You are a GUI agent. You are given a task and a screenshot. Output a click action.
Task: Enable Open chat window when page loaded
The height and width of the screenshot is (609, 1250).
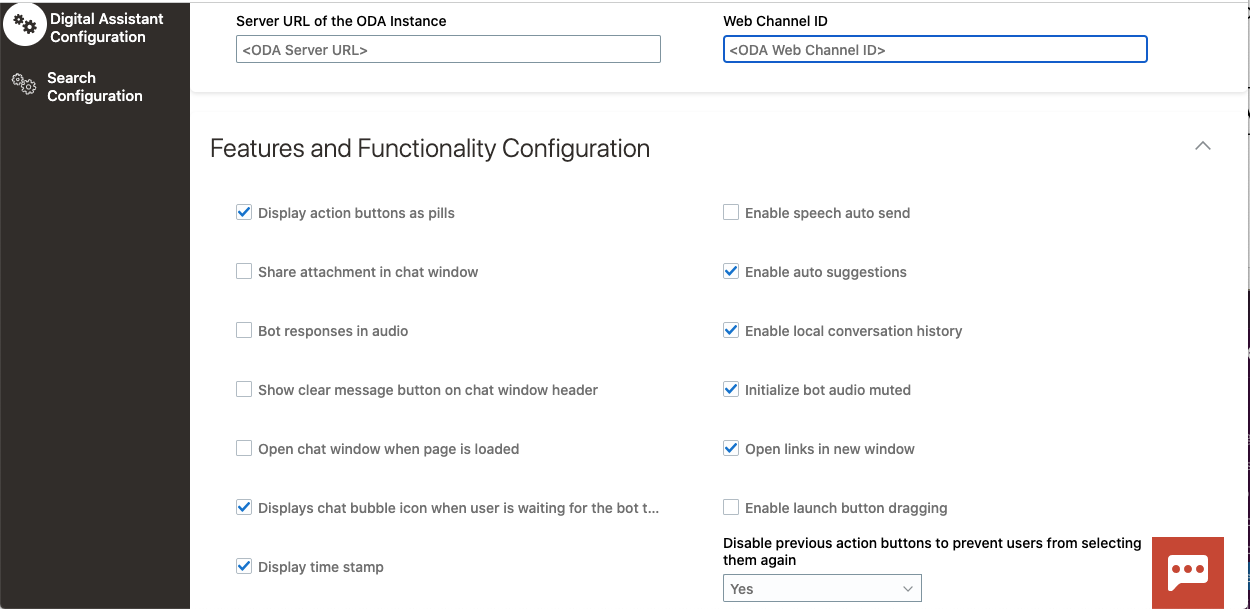pyautogui.click(x=244, y=448)
